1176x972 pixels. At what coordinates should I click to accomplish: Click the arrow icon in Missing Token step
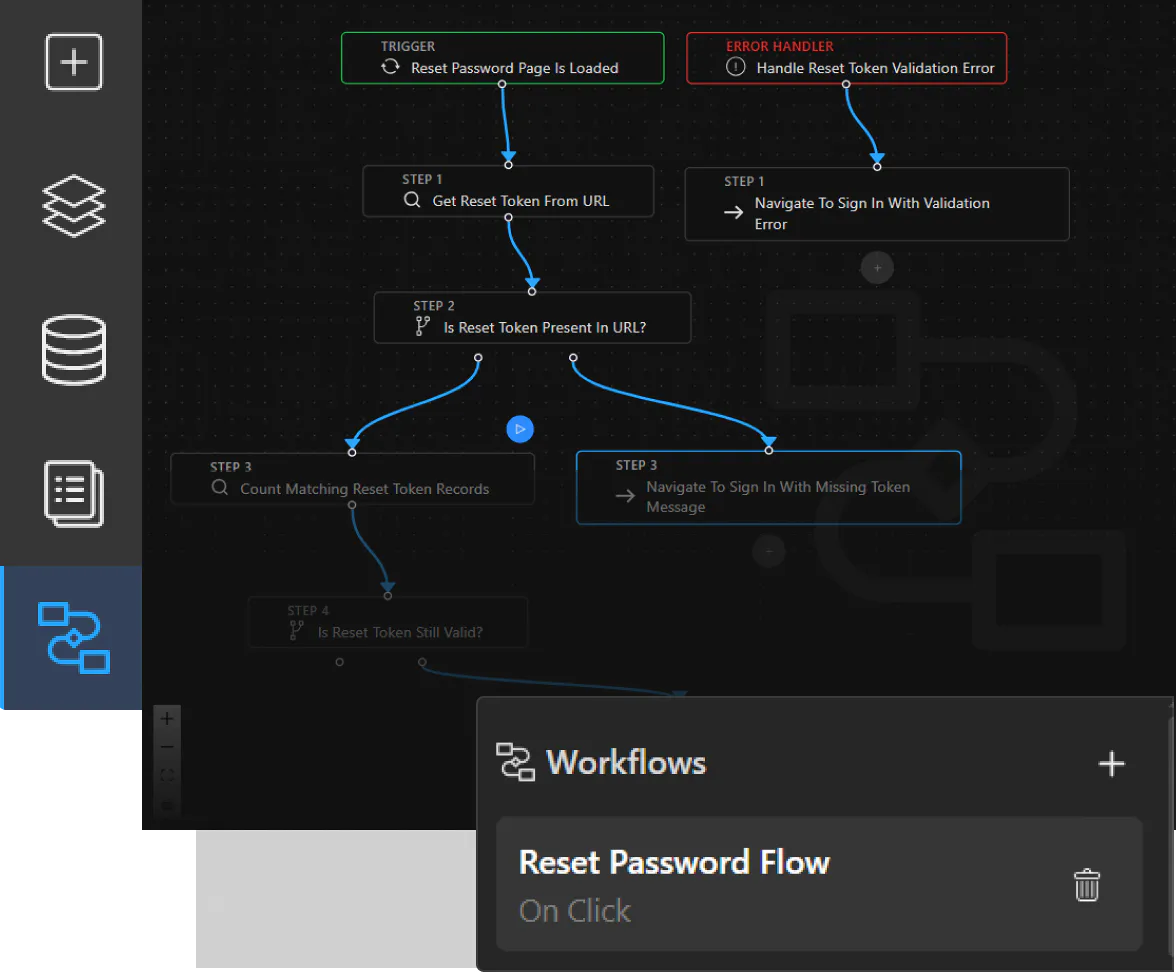626,496
